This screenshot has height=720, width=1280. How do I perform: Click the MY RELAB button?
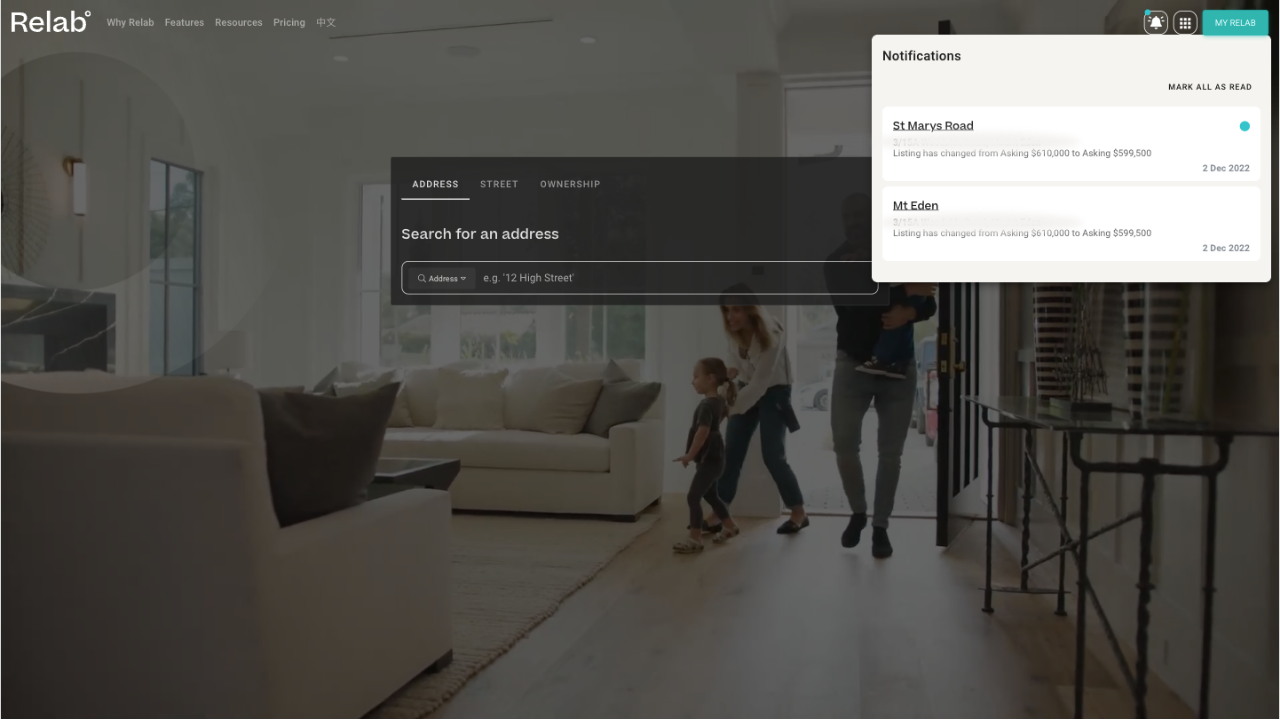[1234, 22]
